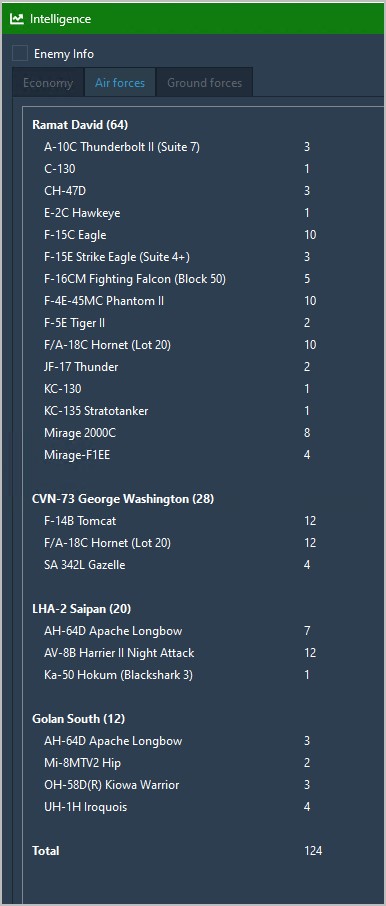386x906 pixels.
Task: Click the Intelligence chart icon in title bar
Action: (x=17, y=18)
